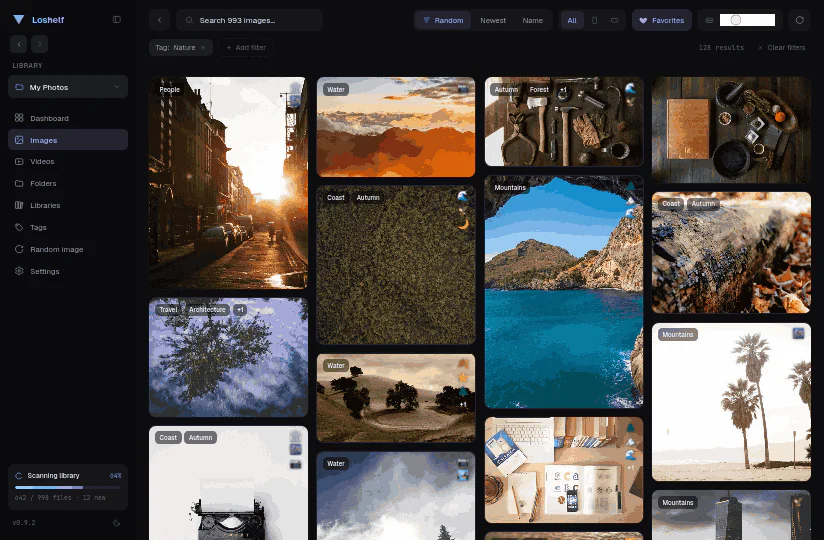Image resolution: width=824 pixels, height=540 pixels.
Task: Filter by landscape orientation icon
Action: pyautogui.click(x=614, y=20)
